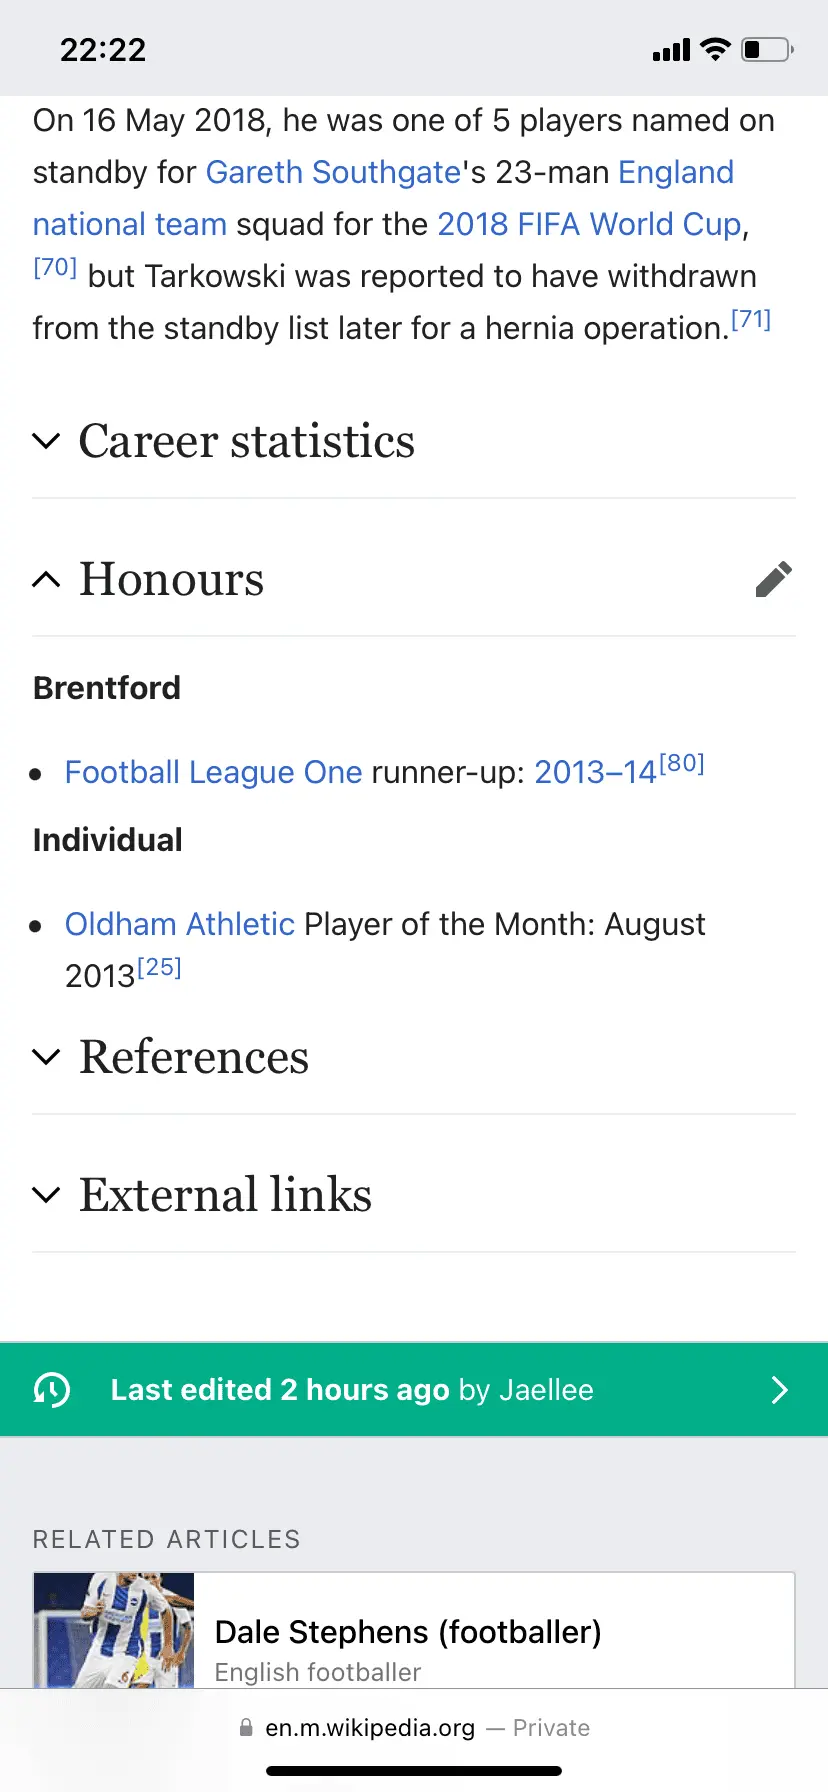Collapse the Honours section
The width and height of the screenshot is (828, 1792).
[x=171, y=579]
